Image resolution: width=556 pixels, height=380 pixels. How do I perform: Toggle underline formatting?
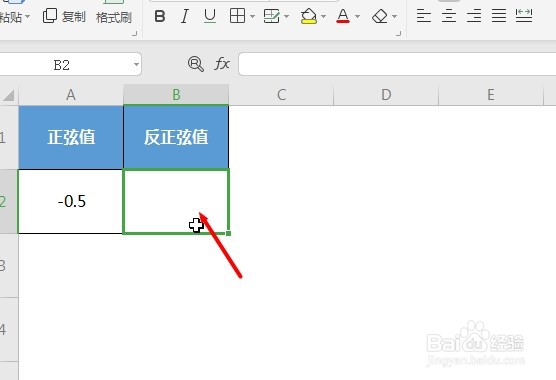tap(210, 16)
